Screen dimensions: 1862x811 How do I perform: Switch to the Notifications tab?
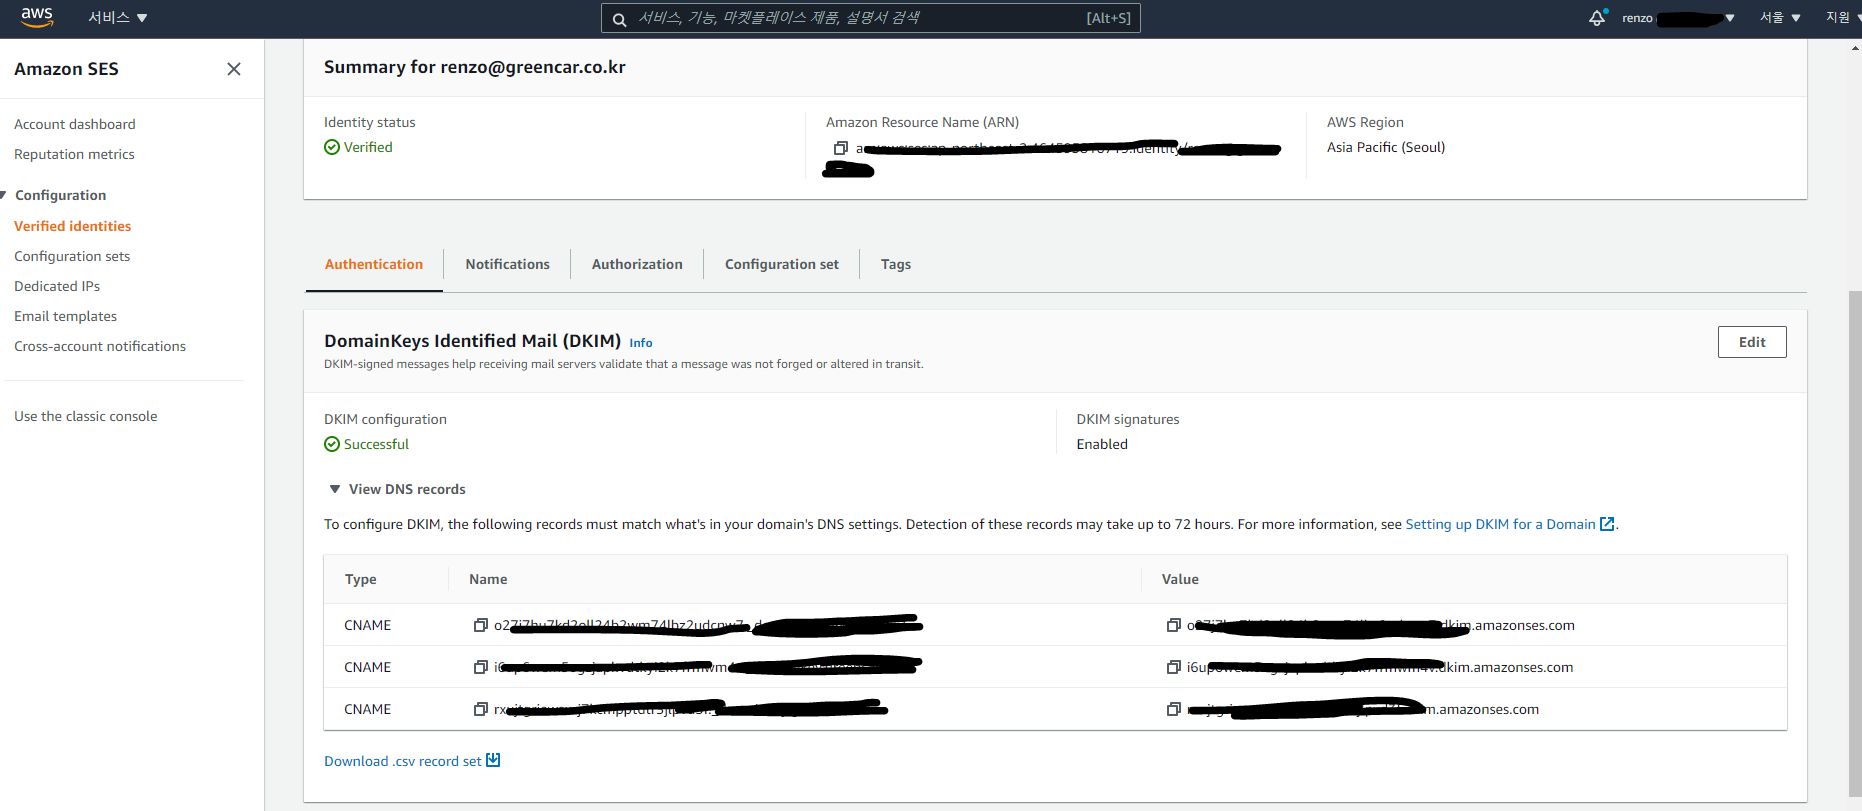[x=507, y=264]
